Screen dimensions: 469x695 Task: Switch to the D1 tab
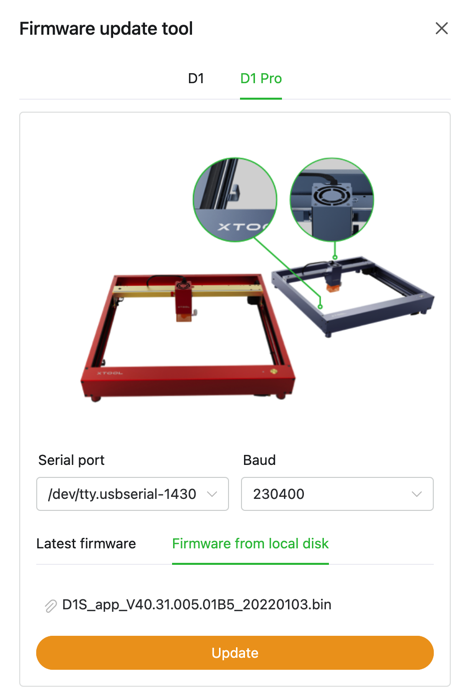click(x=196, y=78)
